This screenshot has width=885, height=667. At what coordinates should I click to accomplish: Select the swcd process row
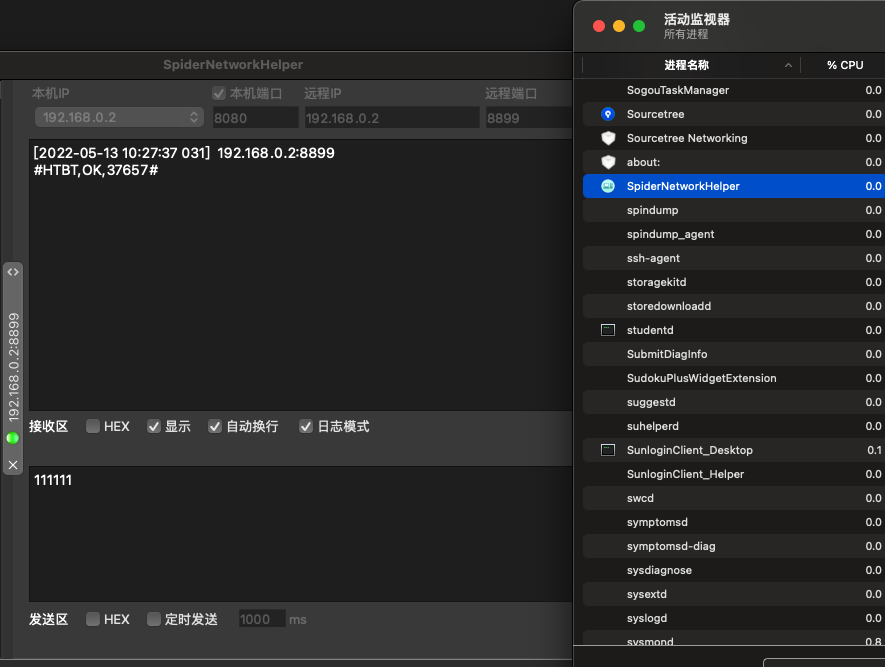tap(734, 498)
